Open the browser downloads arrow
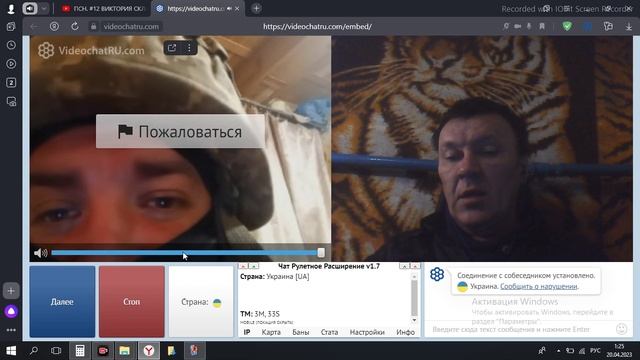640x360 pixels. point(629,27)
